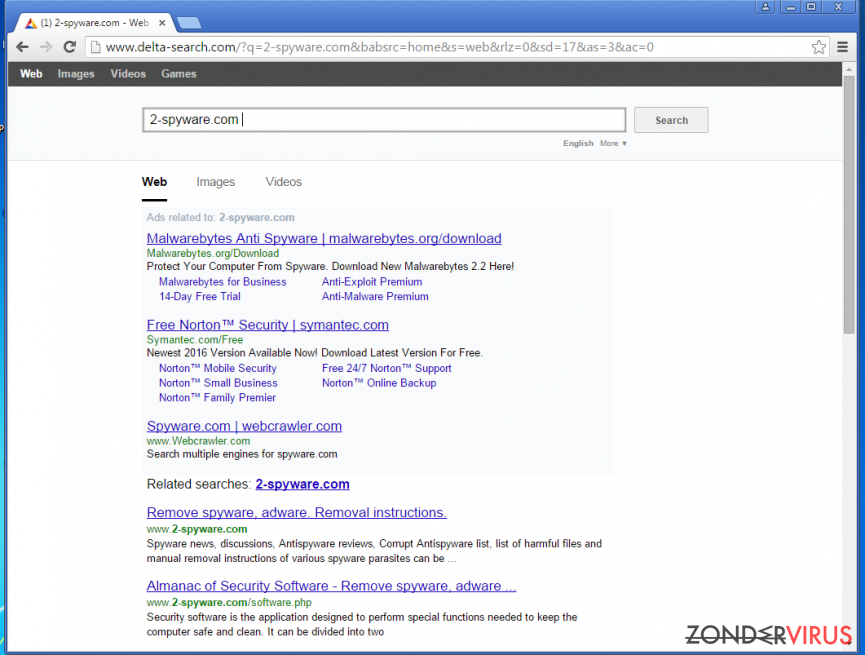
Task: Open Web in the dark top navigation bar
Action: pyautogui.click(x=31, y=73)
